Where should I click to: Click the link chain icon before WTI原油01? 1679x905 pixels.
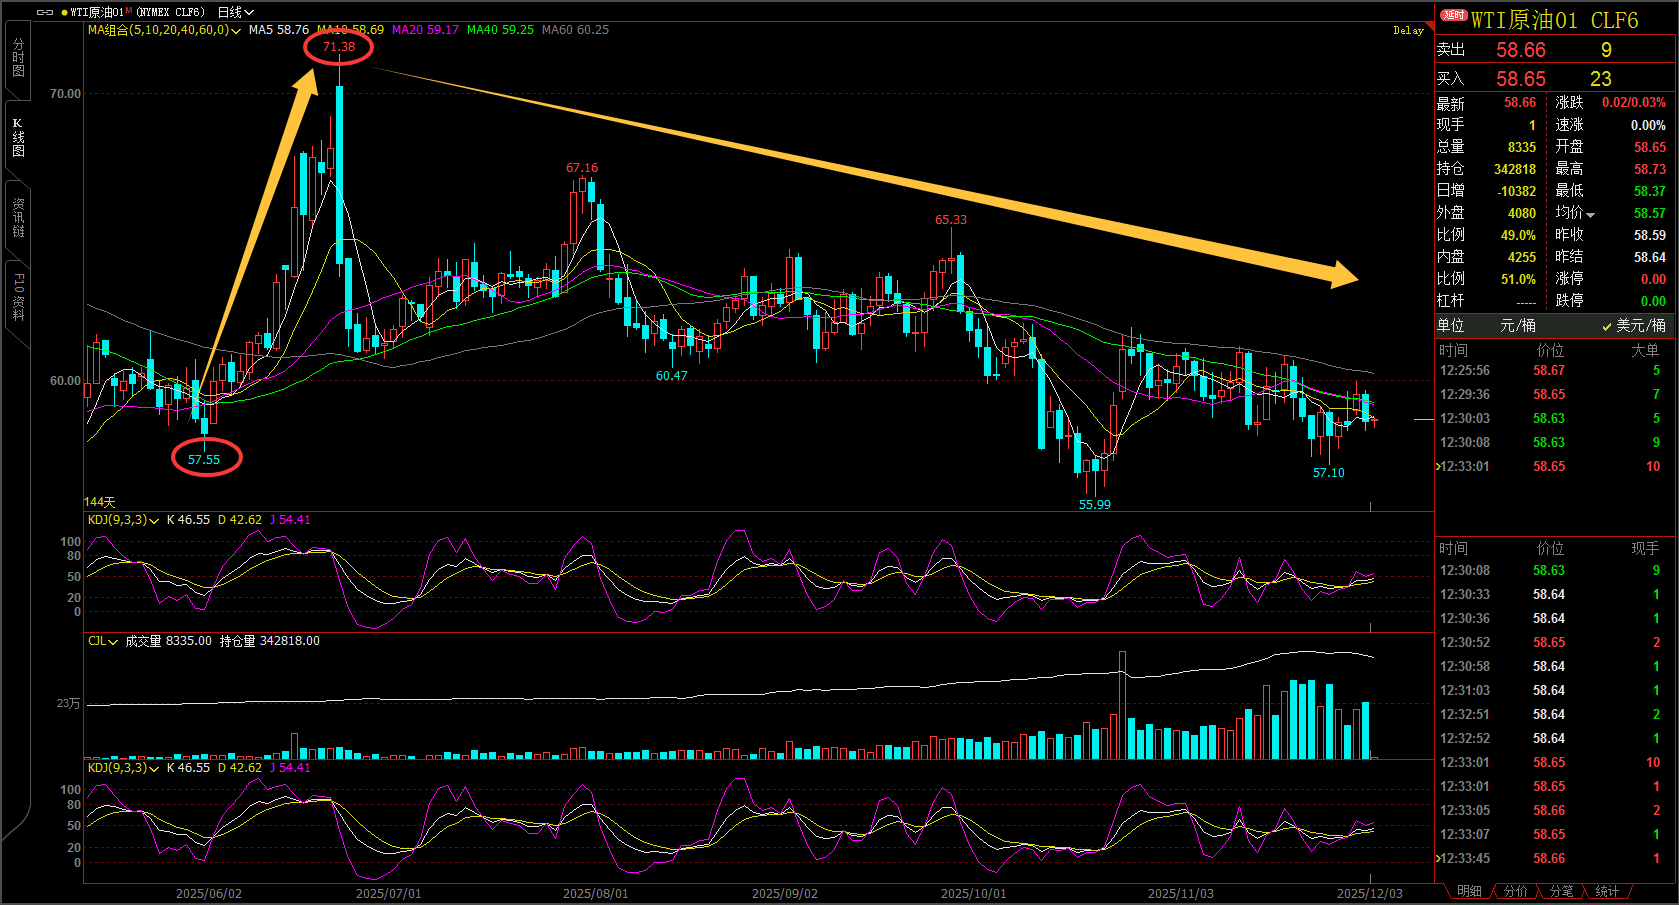[45, 12]
